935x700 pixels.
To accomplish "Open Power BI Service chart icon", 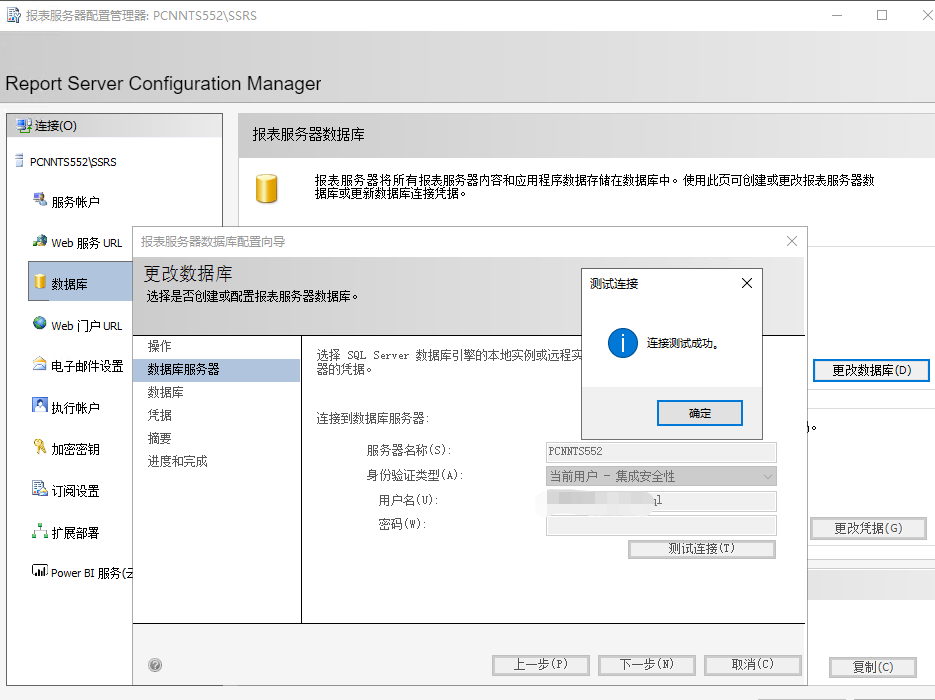I will [39, 571].
